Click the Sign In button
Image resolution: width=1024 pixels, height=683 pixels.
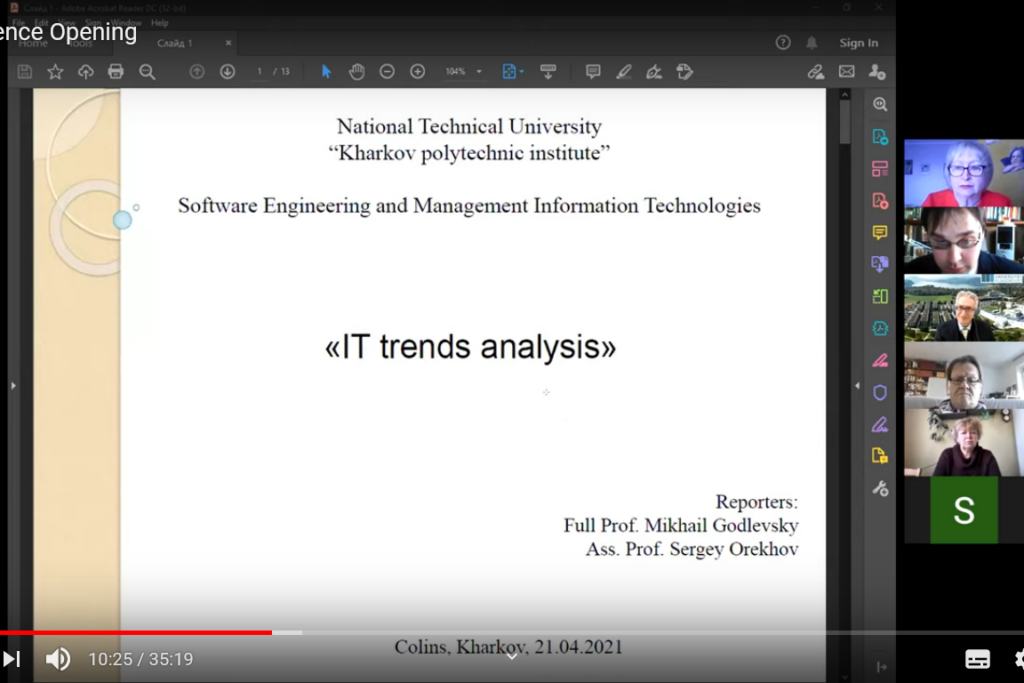pyautogui.click(x=858, y=43)
